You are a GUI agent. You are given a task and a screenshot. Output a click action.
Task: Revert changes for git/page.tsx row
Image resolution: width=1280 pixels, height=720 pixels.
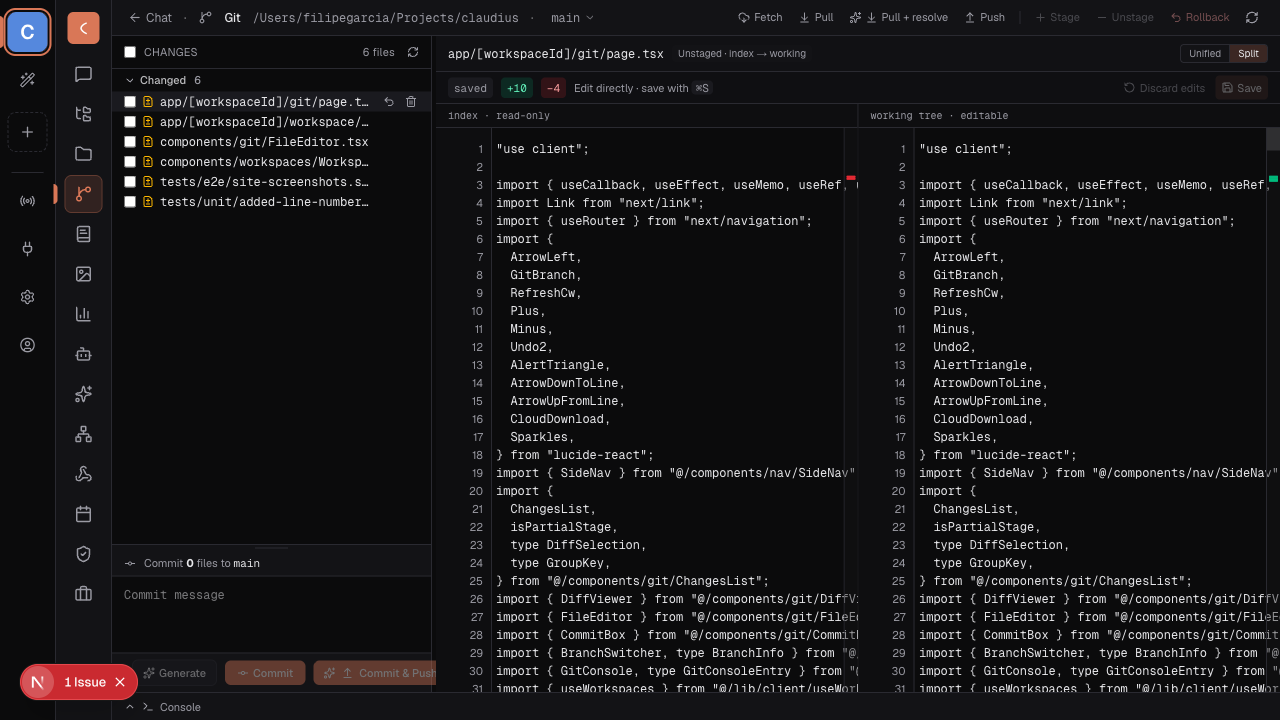click(x=389, y=102)
